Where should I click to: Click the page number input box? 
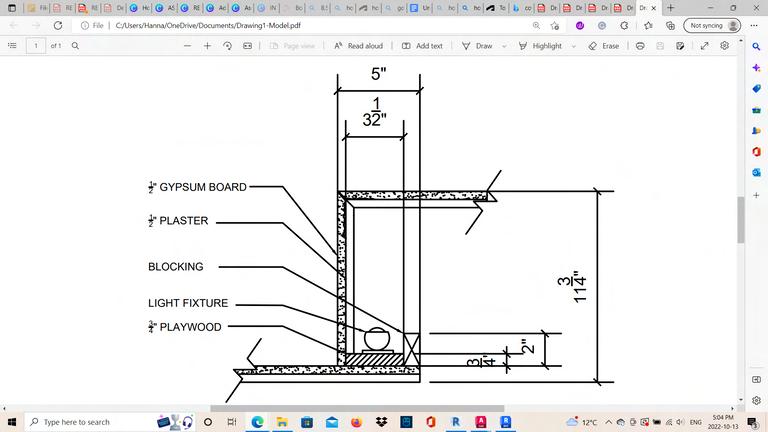coord(36,46)
